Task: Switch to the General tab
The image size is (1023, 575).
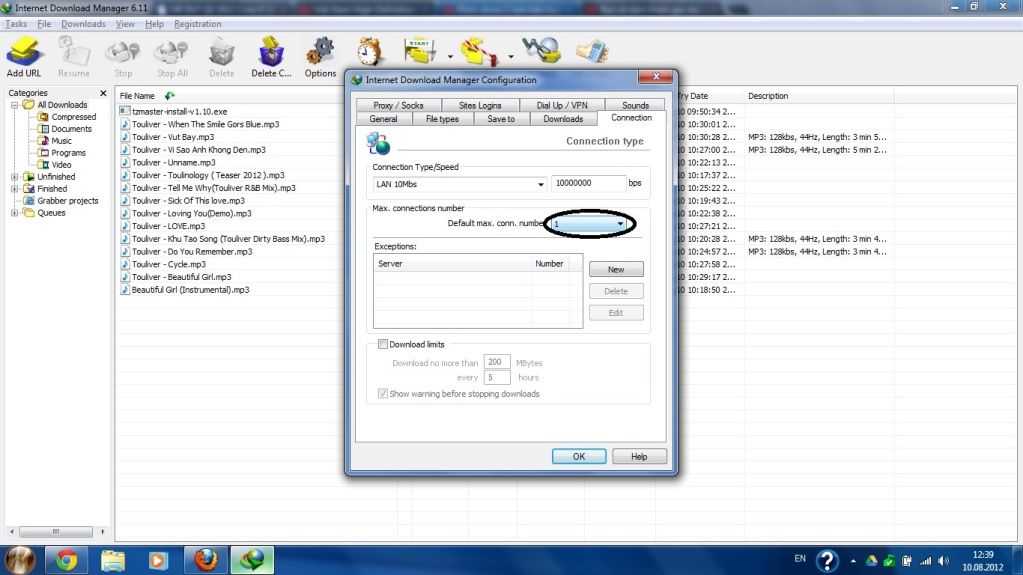Action: click(383, 119)
